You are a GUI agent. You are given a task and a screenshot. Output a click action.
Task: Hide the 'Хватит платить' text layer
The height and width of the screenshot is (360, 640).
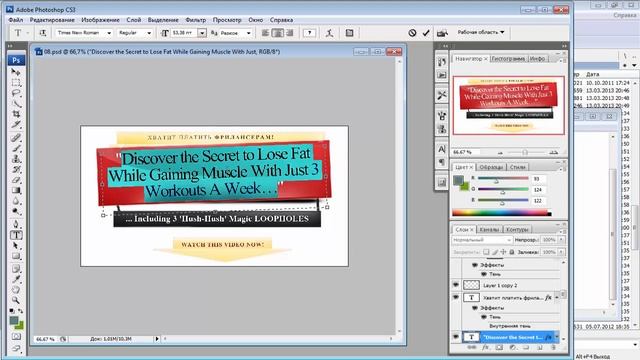click(x=456, y=298)
